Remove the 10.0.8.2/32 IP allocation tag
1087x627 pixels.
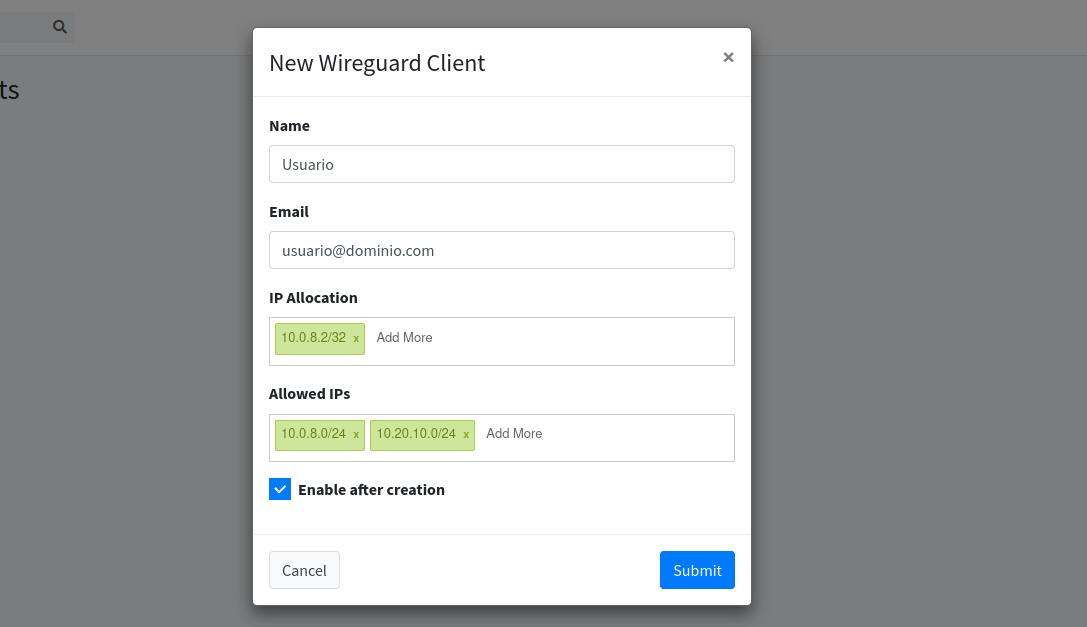click(356, 339)
